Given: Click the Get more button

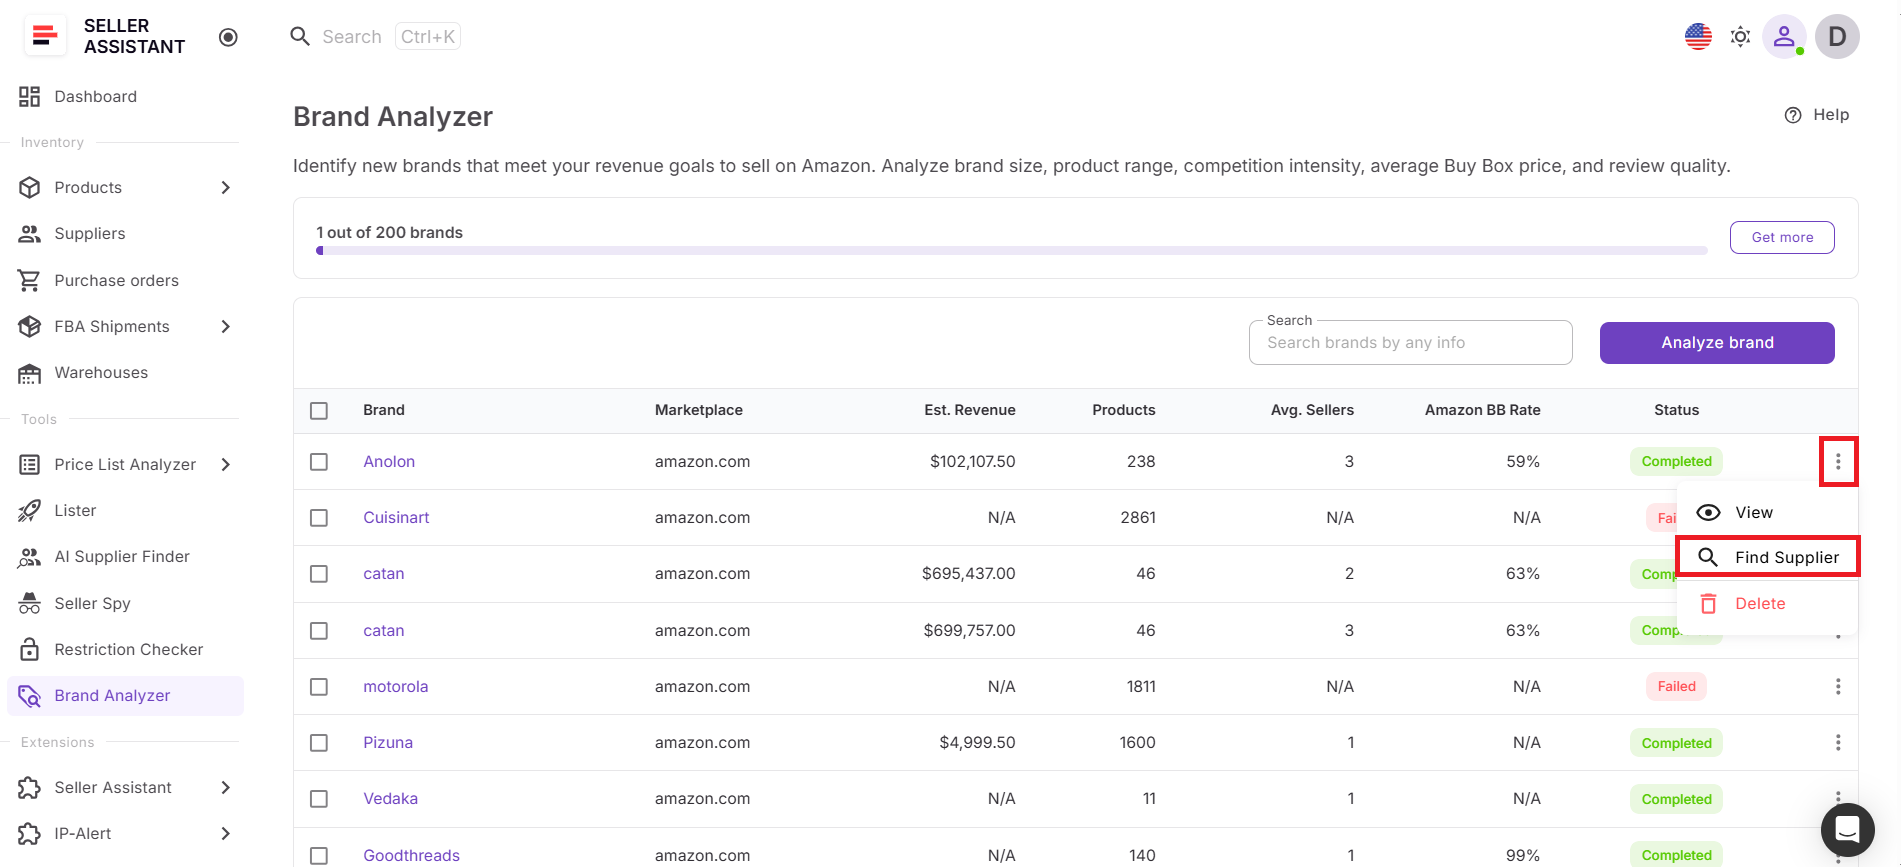Looking at the screenshot, I should click(x=1782, y=238).
